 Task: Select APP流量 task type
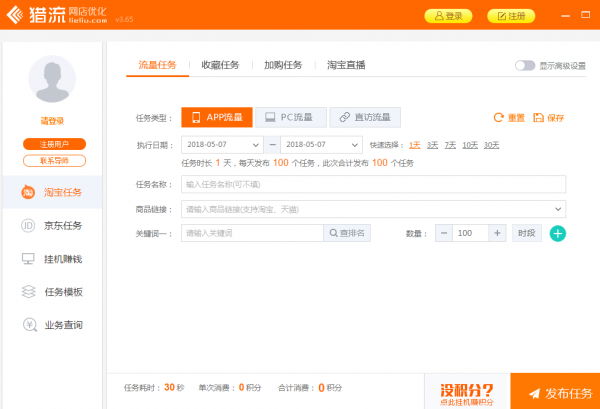tap(216, 117)
